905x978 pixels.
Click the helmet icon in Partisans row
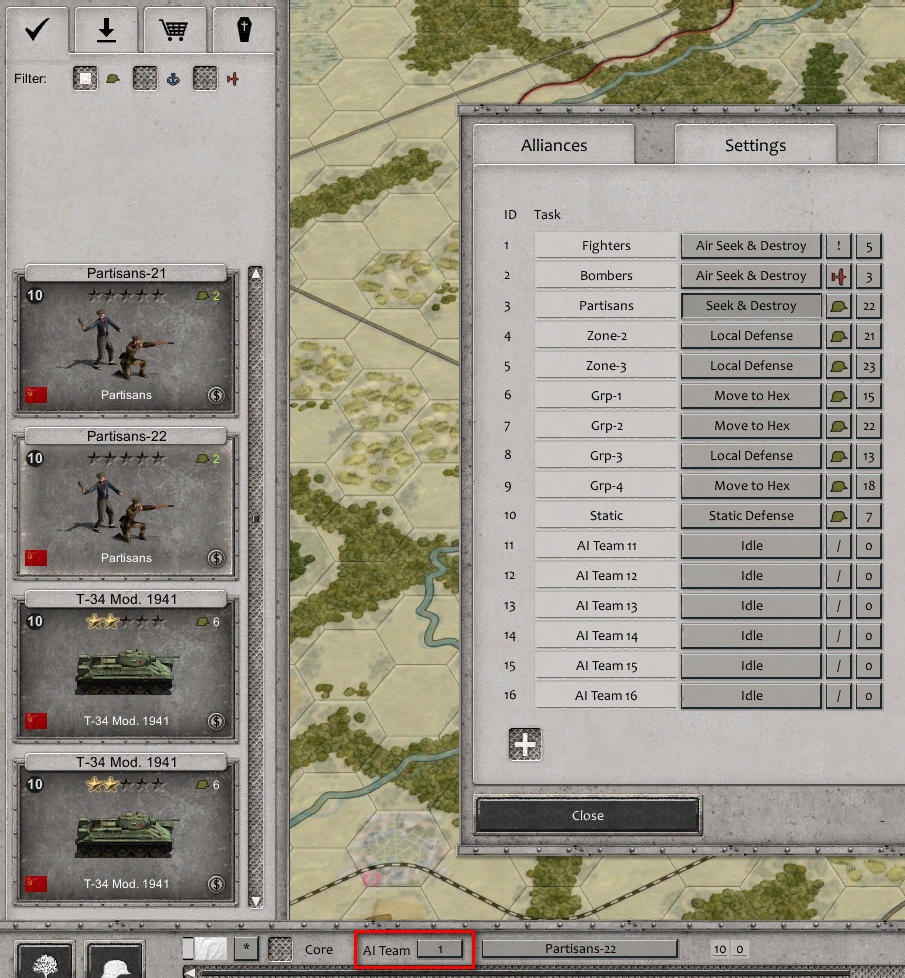pyautogui.click(x=838, y=306)
